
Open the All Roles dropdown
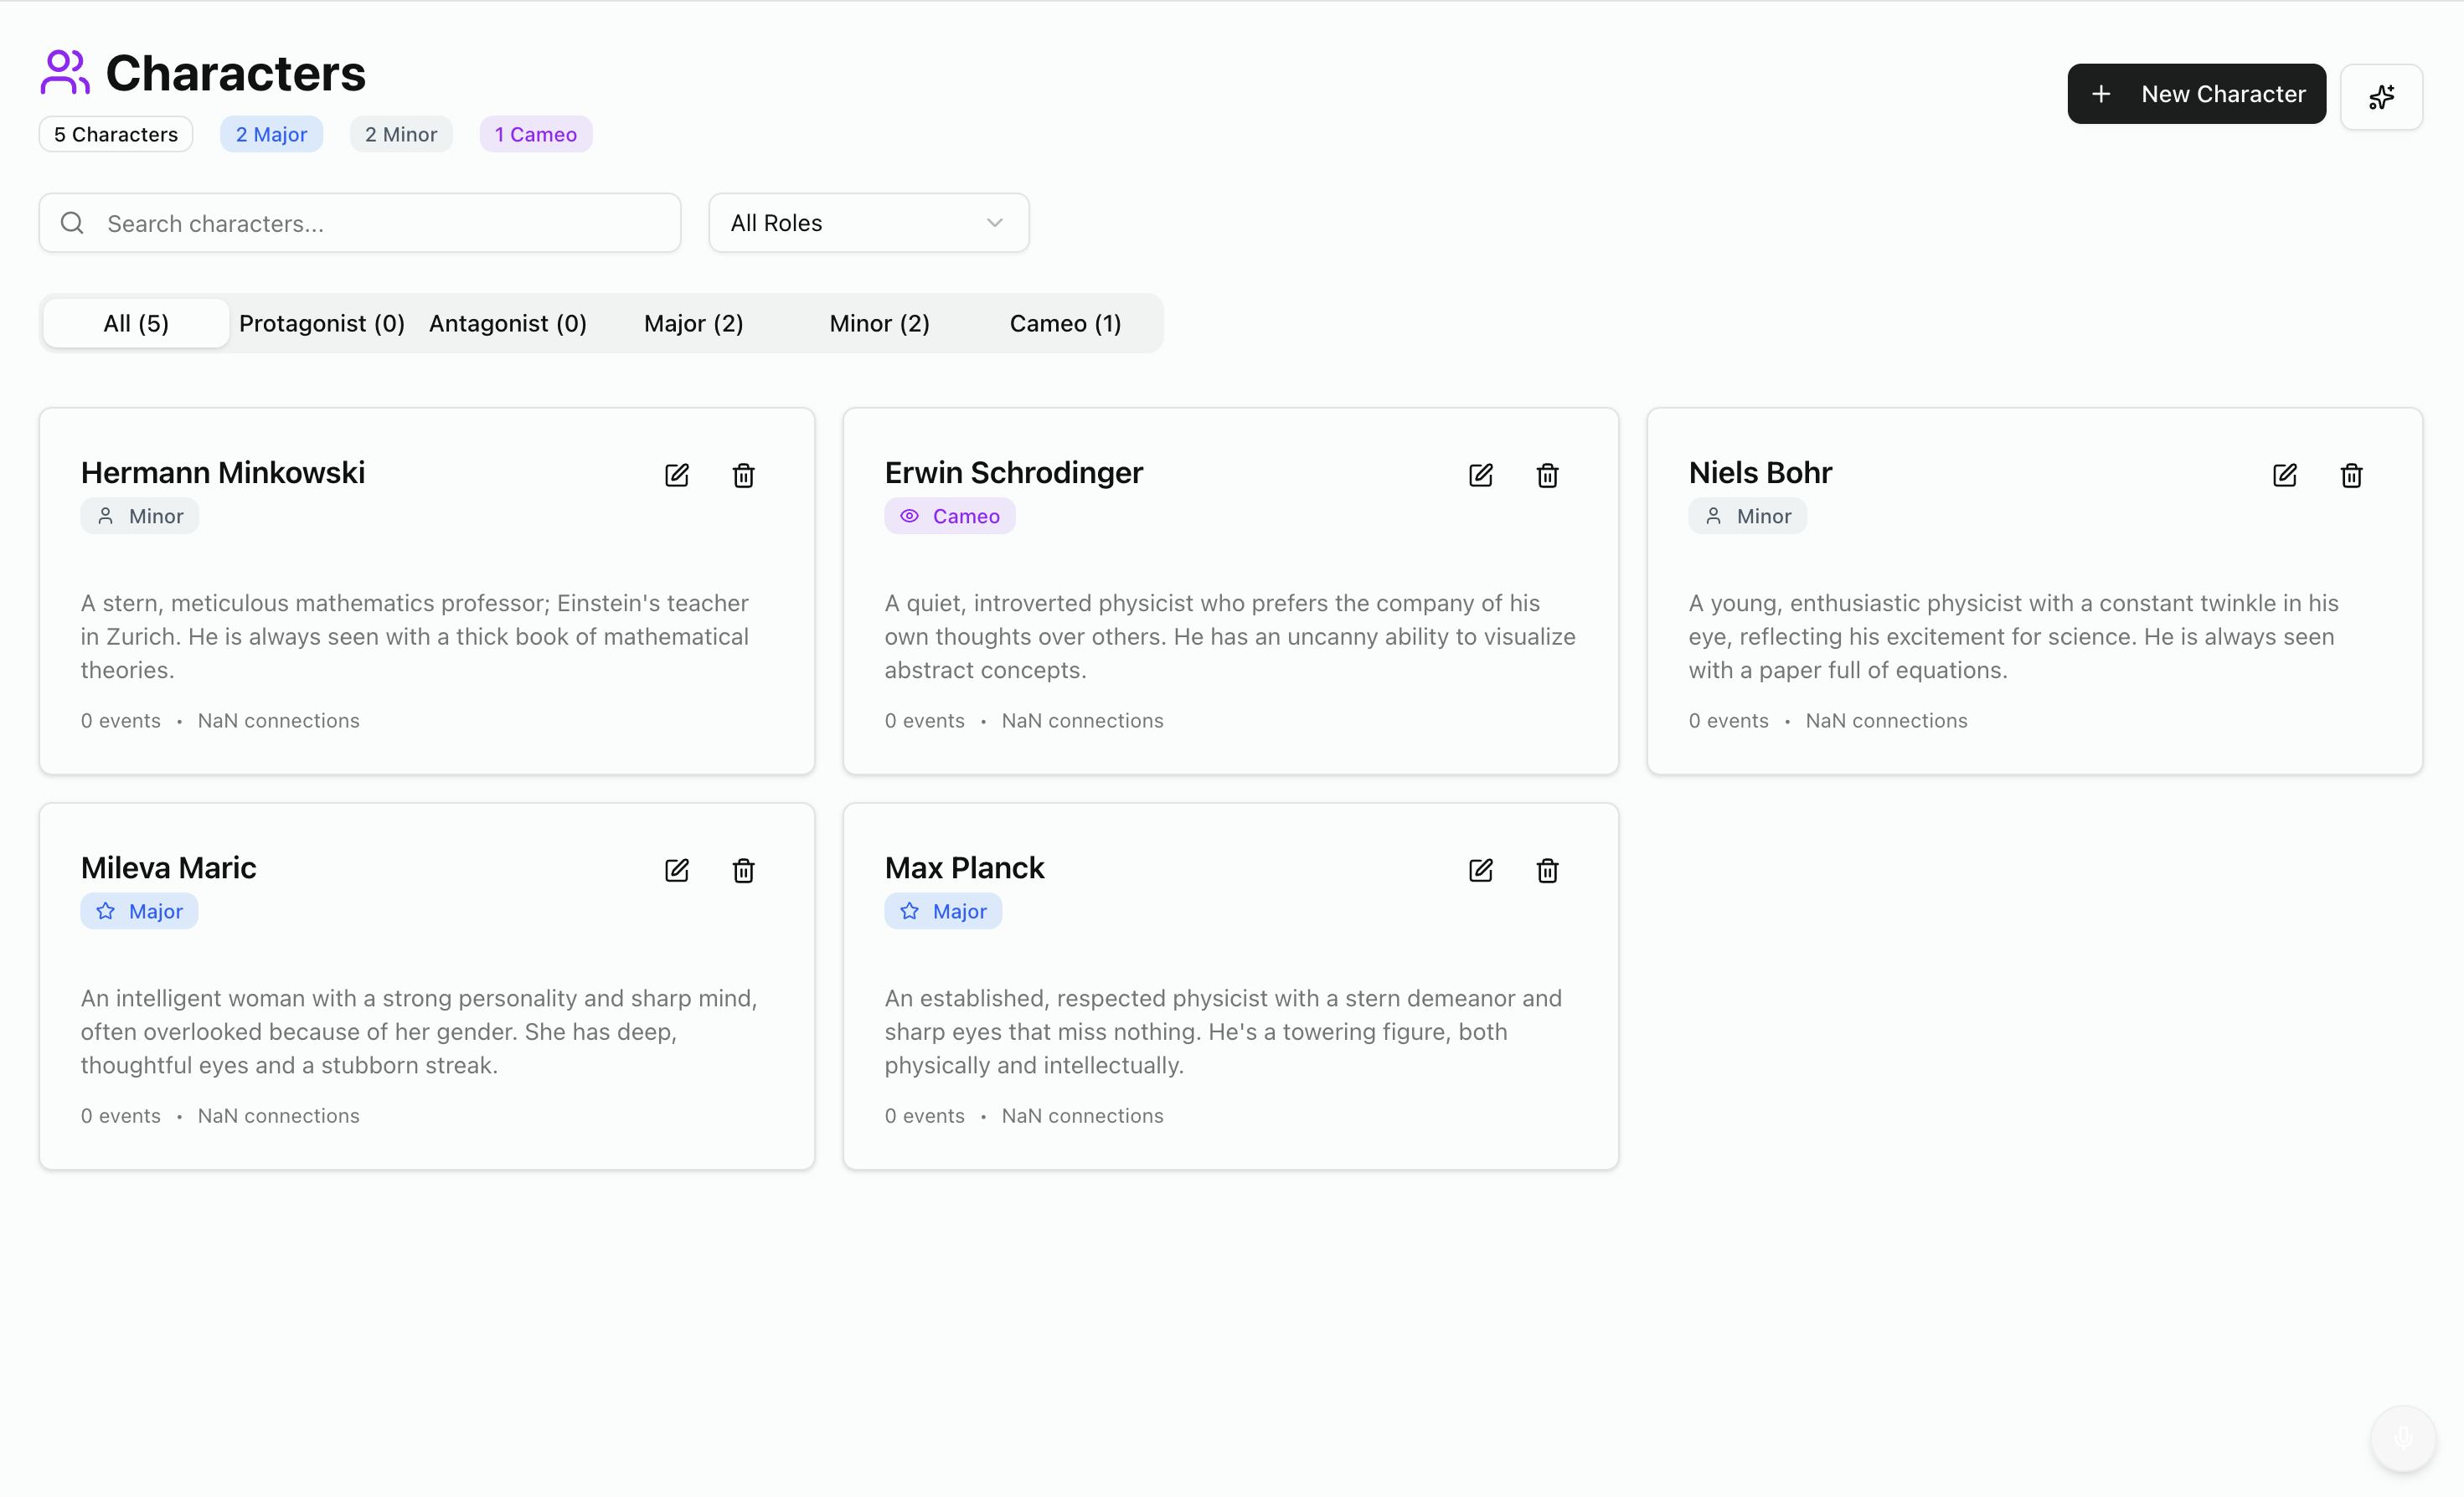point(867,223)
